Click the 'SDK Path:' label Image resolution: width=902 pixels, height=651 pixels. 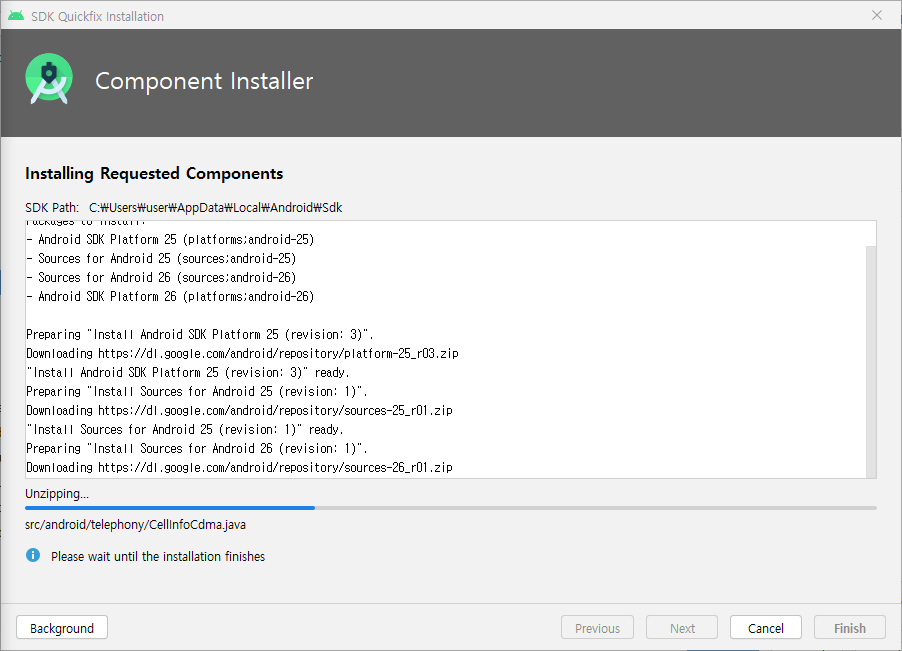(x=52, y=208)
